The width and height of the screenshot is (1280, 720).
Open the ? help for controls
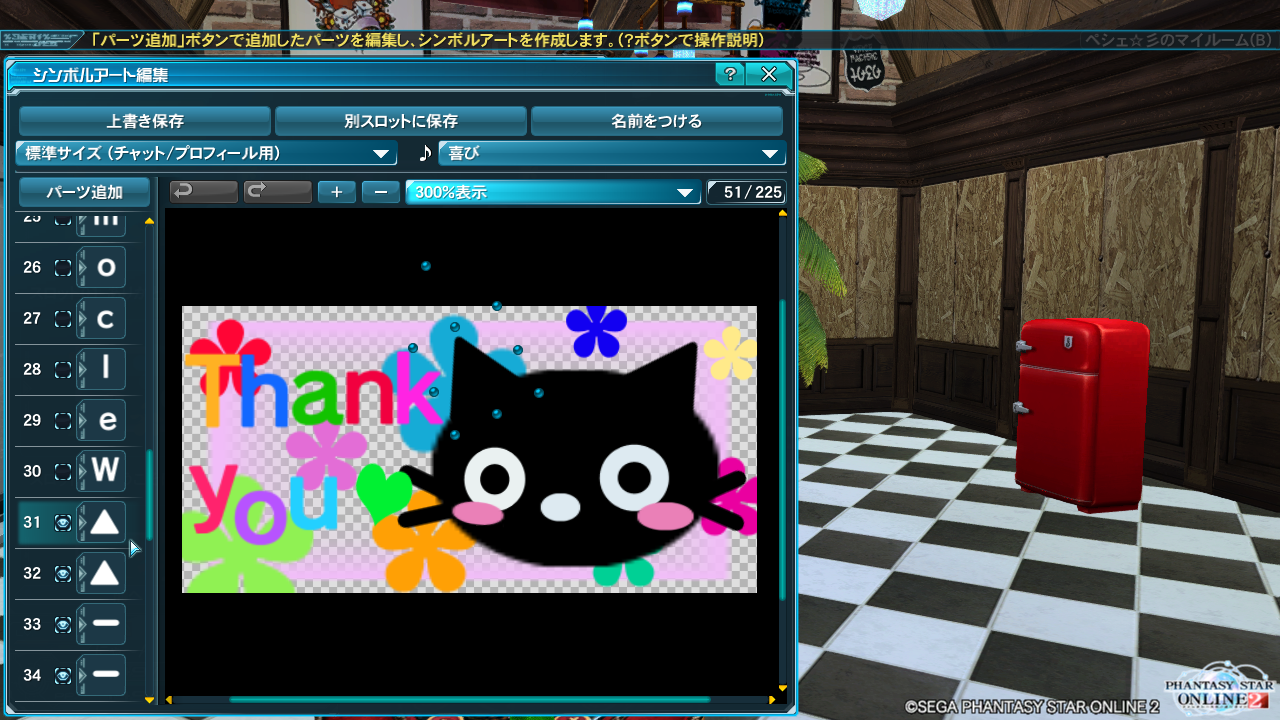tap(730, 74)
